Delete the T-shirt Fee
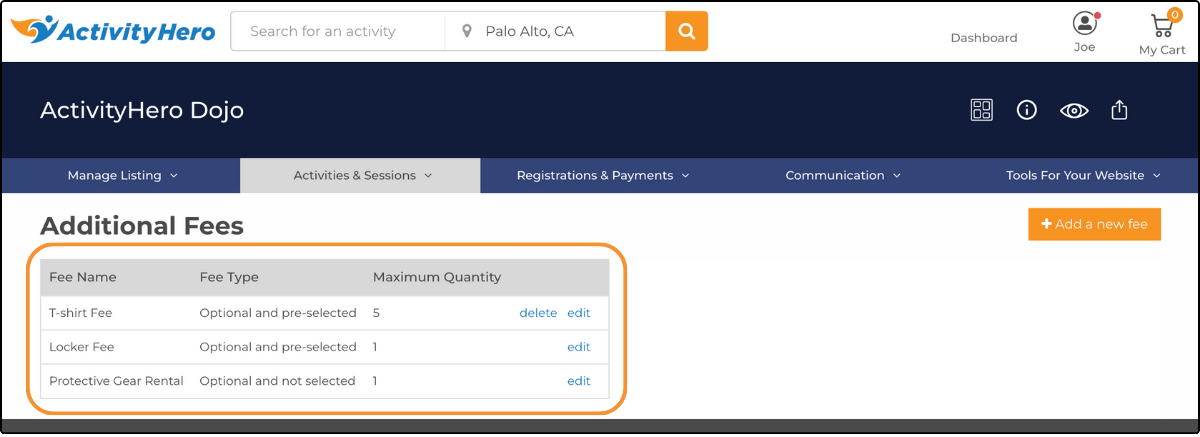 [538, 313]
